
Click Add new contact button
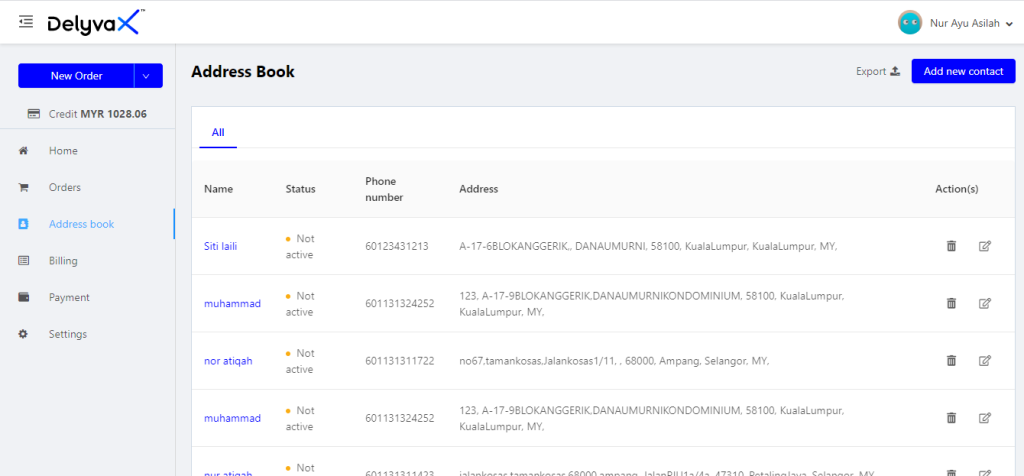(963, 71)
